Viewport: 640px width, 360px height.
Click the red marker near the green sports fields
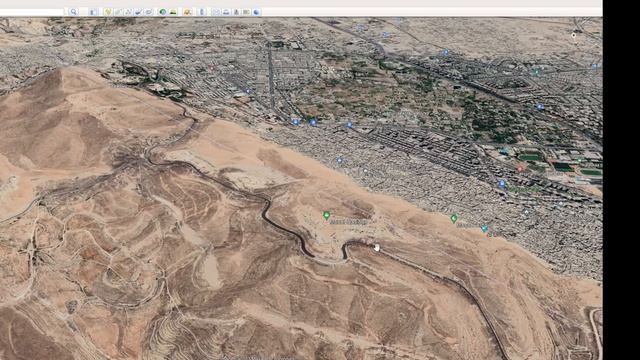(x=520, y=168)
